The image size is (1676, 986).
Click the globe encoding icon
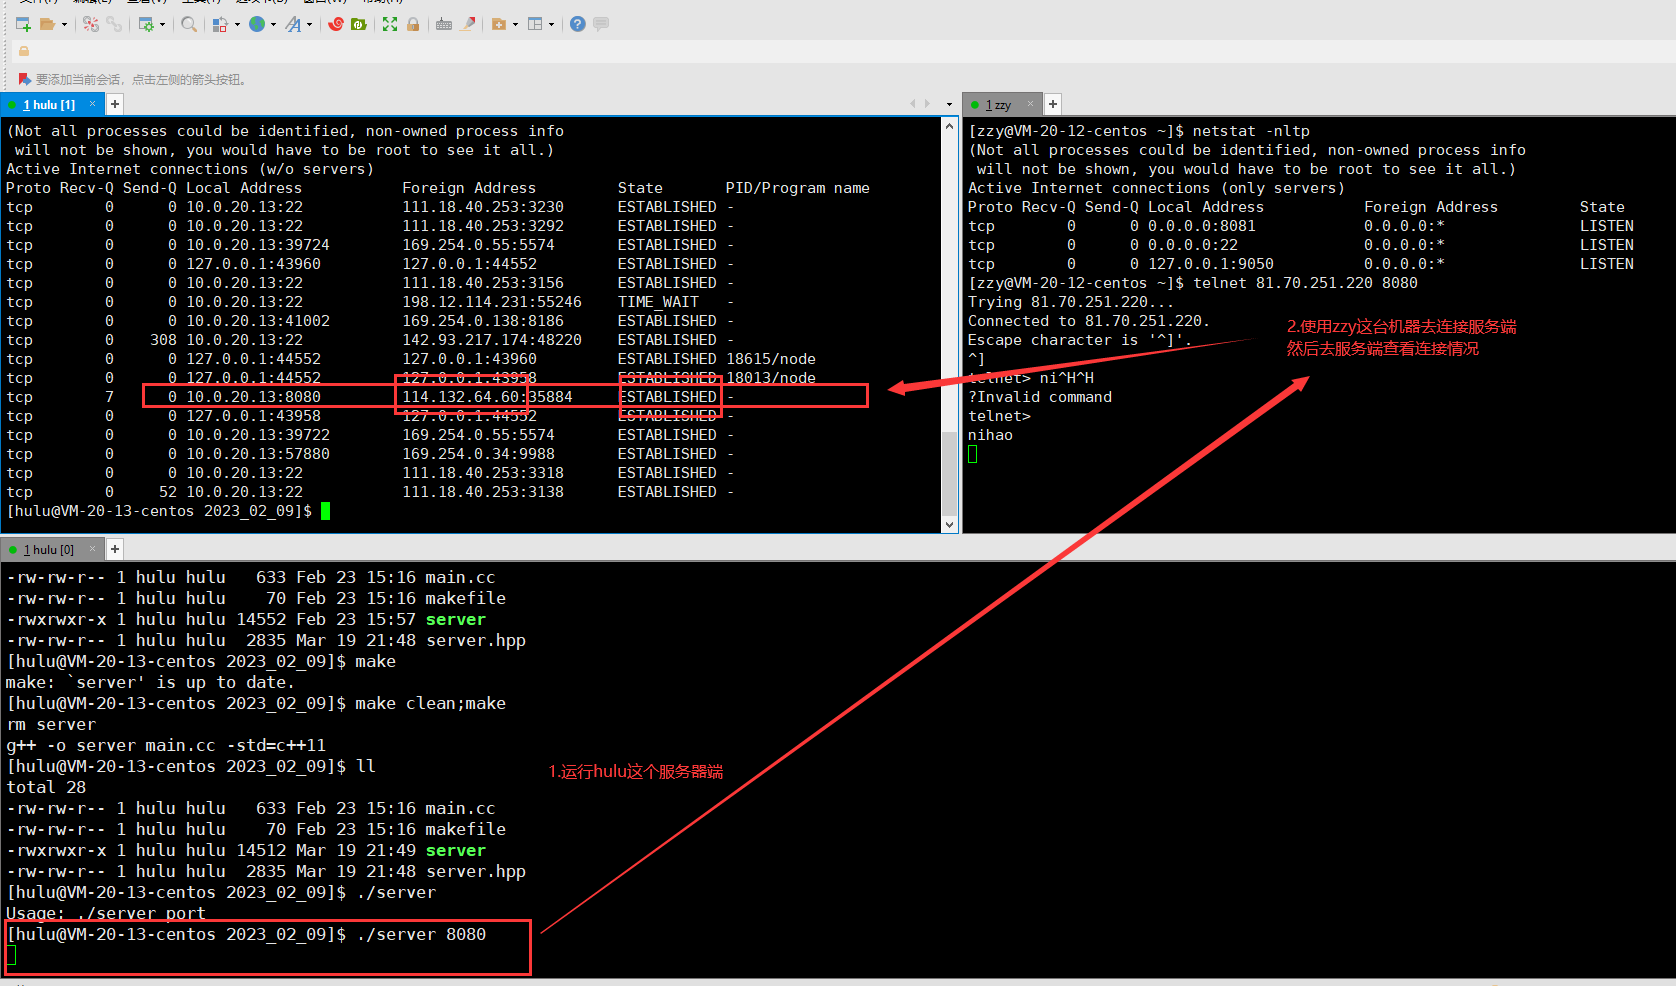257,24
